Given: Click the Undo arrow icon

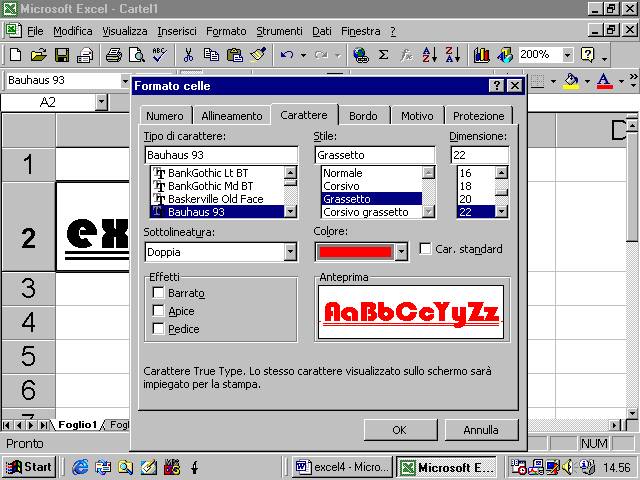Looking at the screenshot, I should coord(287,55).
